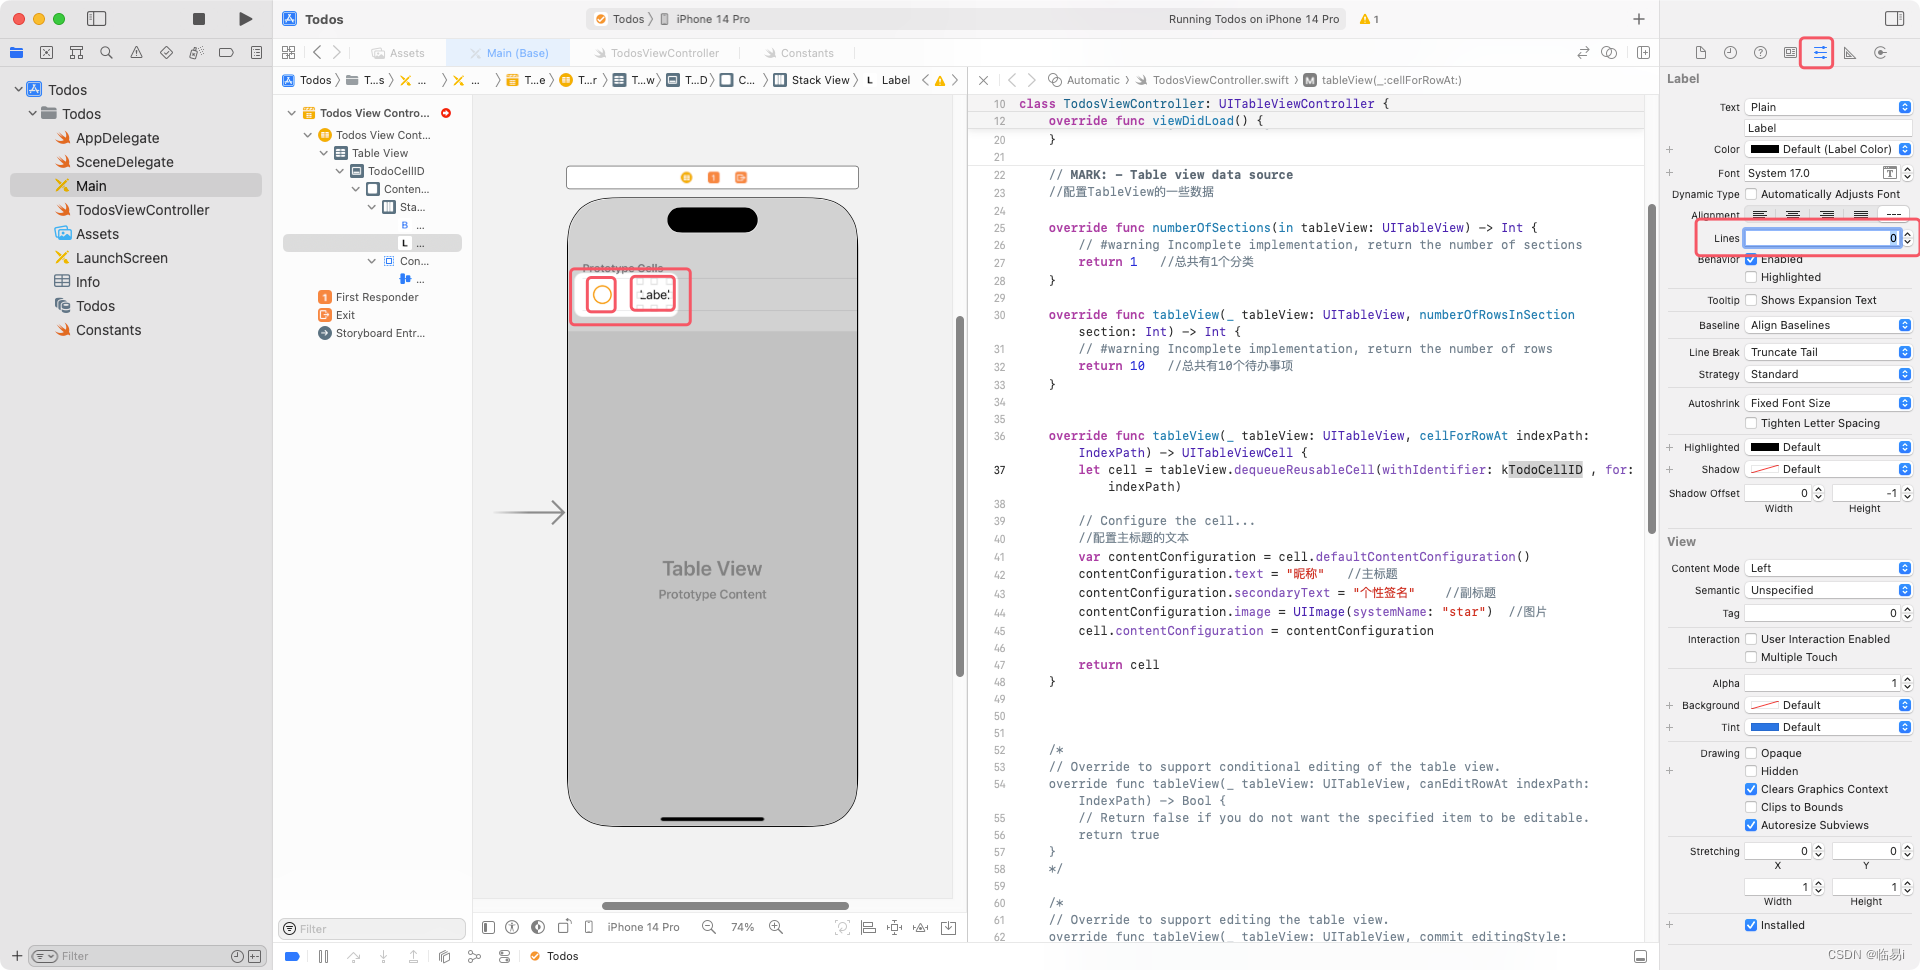This screenshot has width=1920, height=970.
Task: Toggle the Opaque drawing checkbox
Action: click(x=1751, y=753)
